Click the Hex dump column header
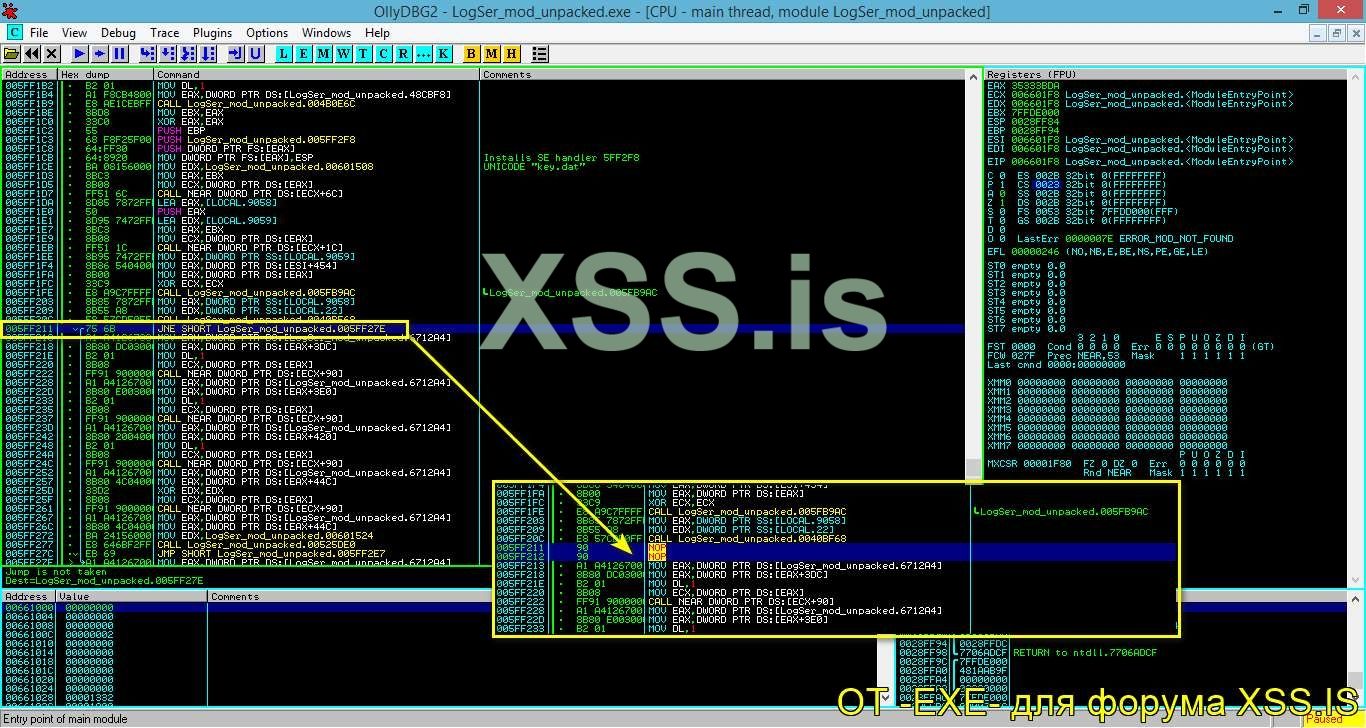The width and height of the screenshot is (1366, 728). 84,75
